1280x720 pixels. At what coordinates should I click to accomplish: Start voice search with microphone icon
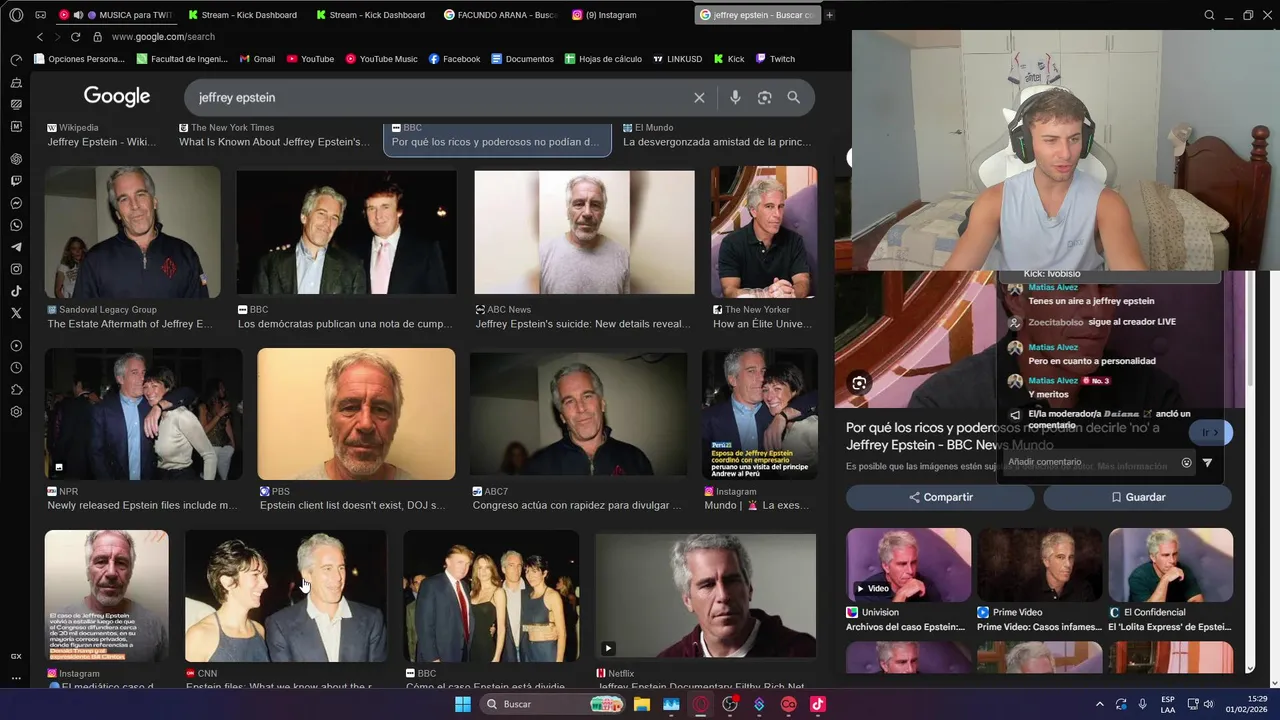point(735,97)
